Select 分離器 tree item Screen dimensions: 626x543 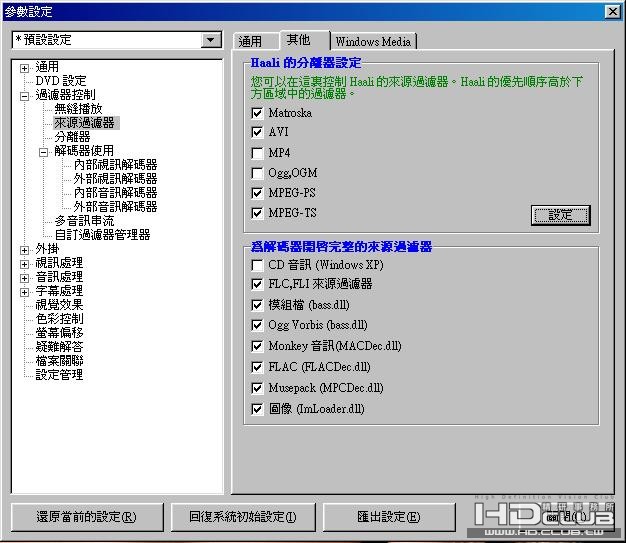click(x=72, y=137)
